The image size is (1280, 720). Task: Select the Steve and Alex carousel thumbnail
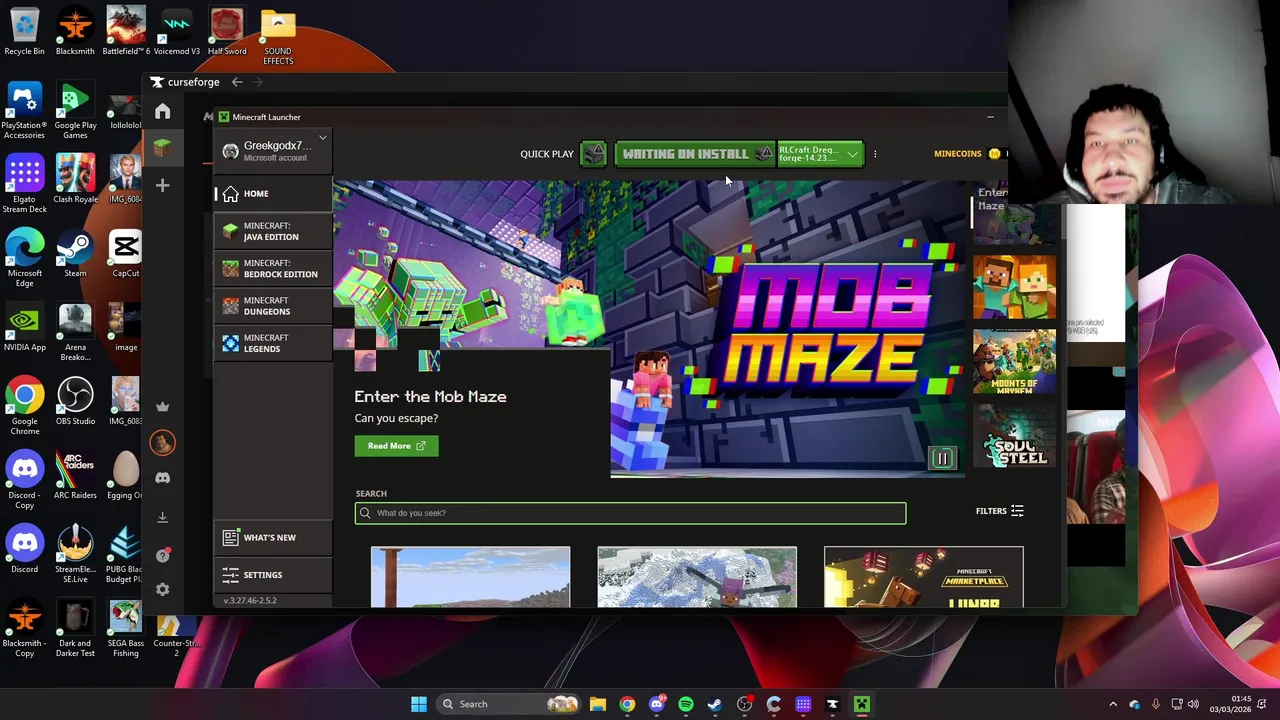(x=1014, y=287)
